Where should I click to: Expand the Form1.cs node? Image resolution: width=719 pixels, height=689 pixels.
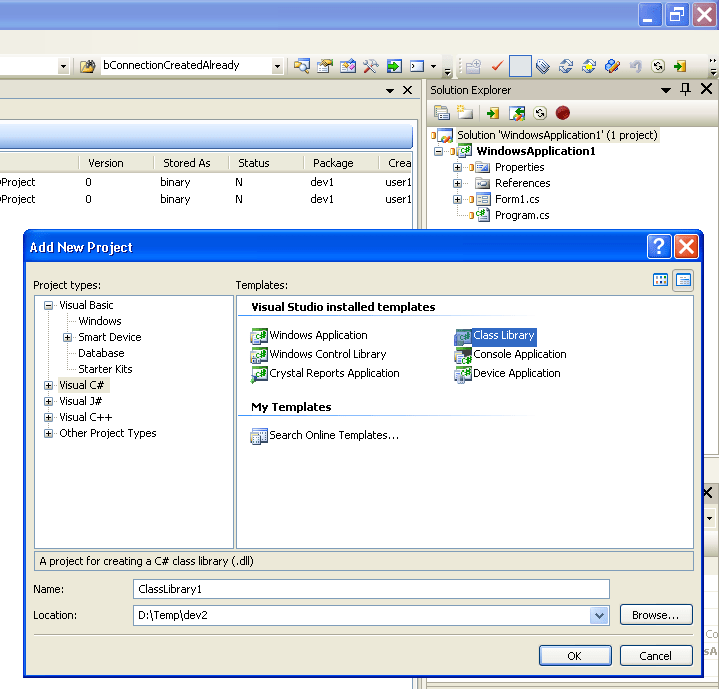click(x=457, y=199)
